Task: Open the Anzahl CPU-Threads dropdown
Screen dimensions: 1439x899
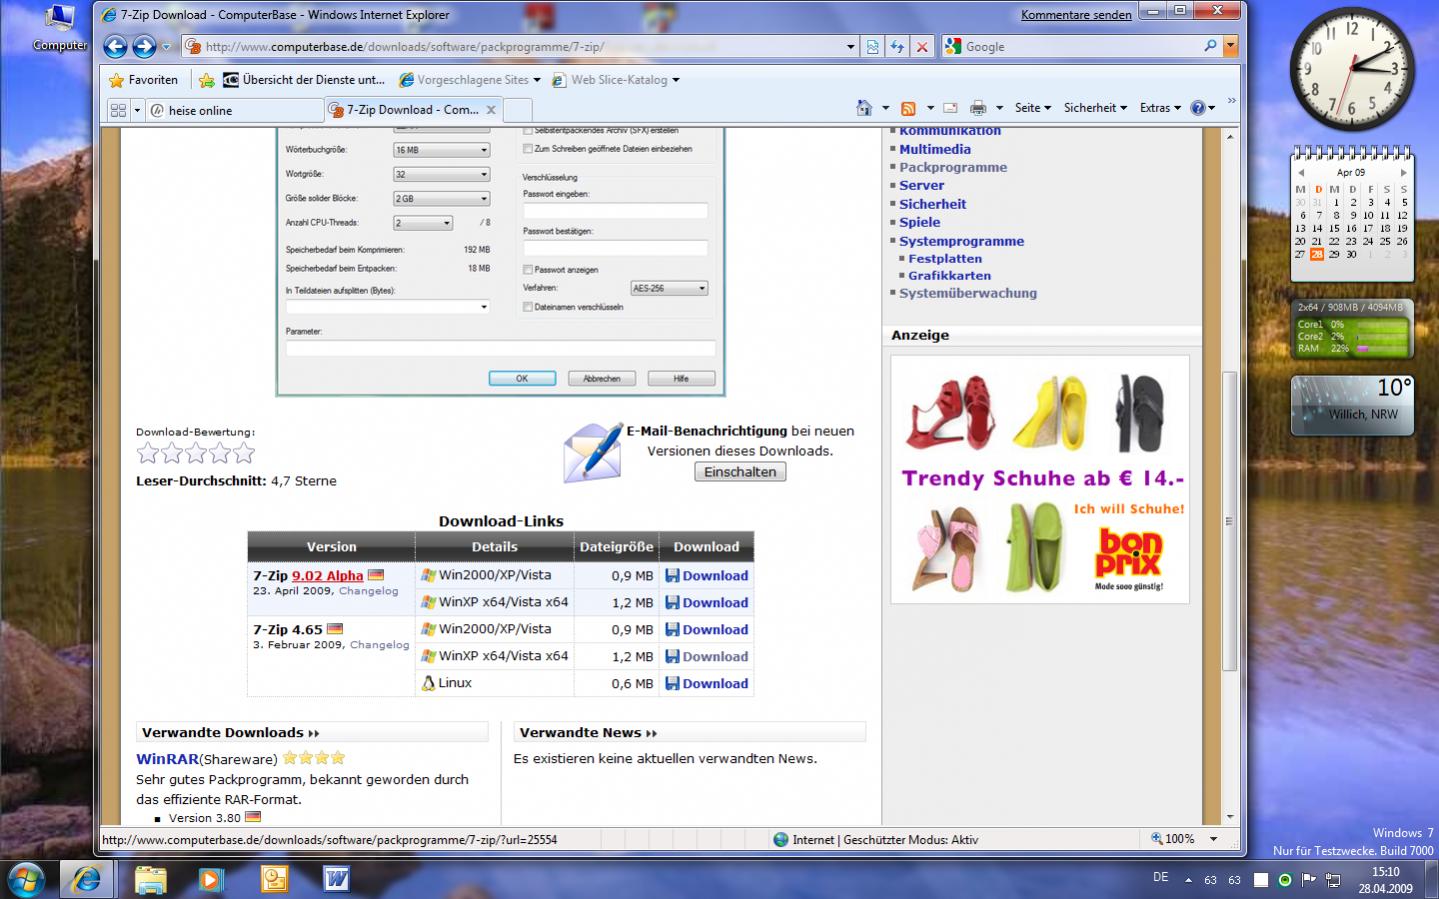Action: [423, 223]
